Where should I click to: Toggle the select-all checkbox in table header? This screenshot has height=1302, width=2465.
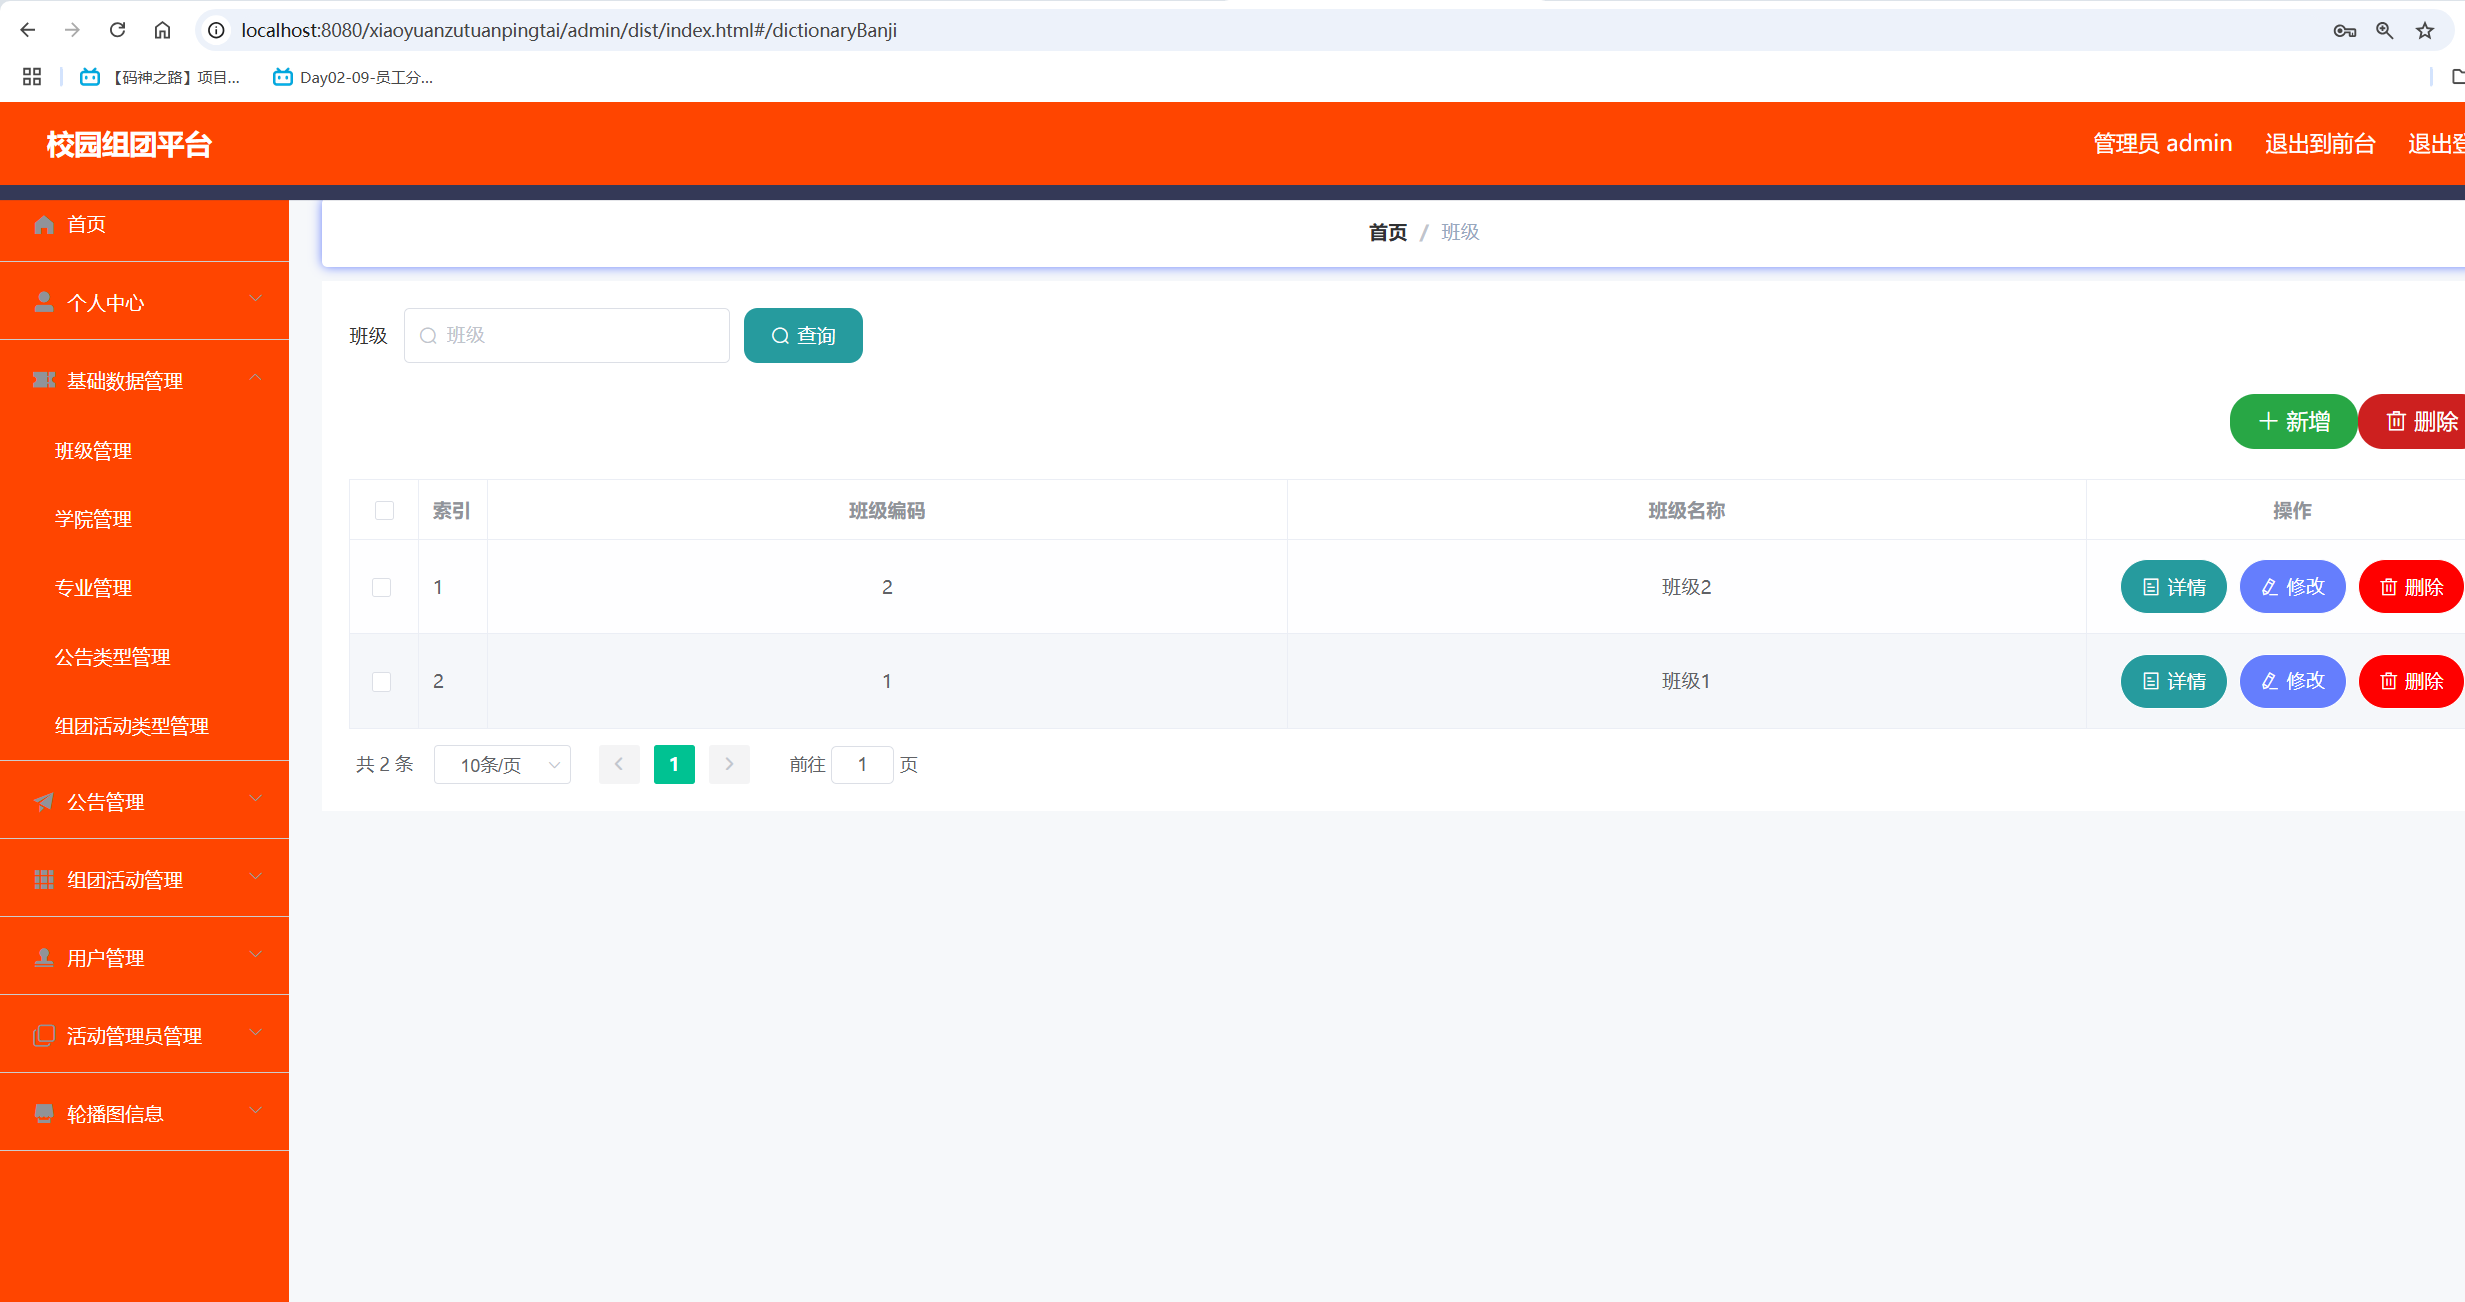(384, 511)
